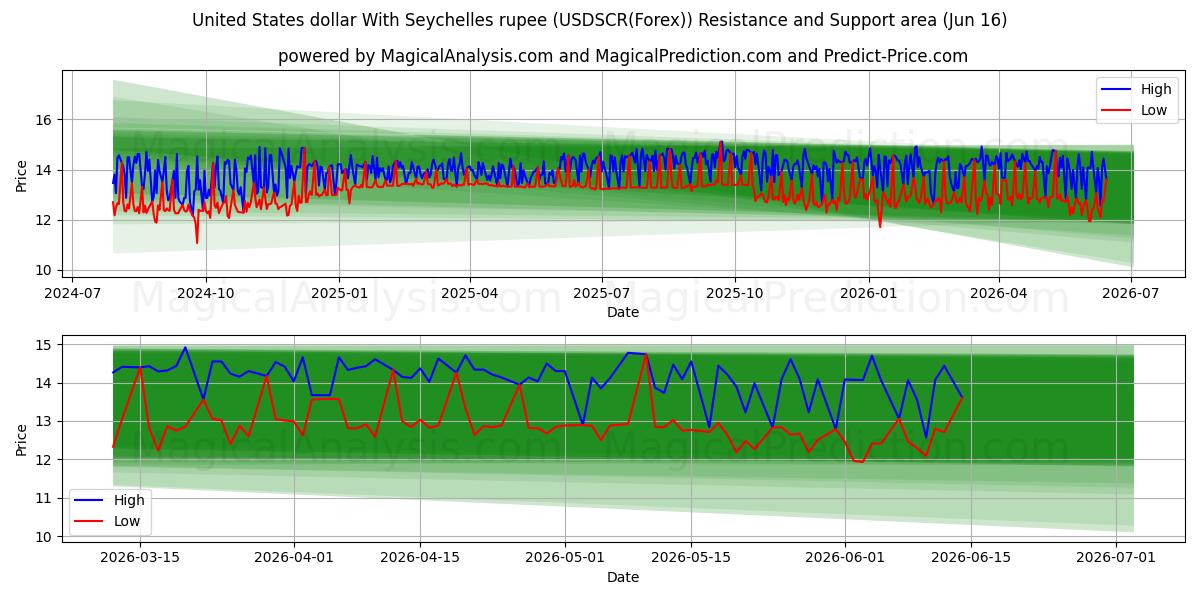1200x600 pixels.
Task: Click the '2026-05-01' tick label on bottom chart
Action: (566, 560)
